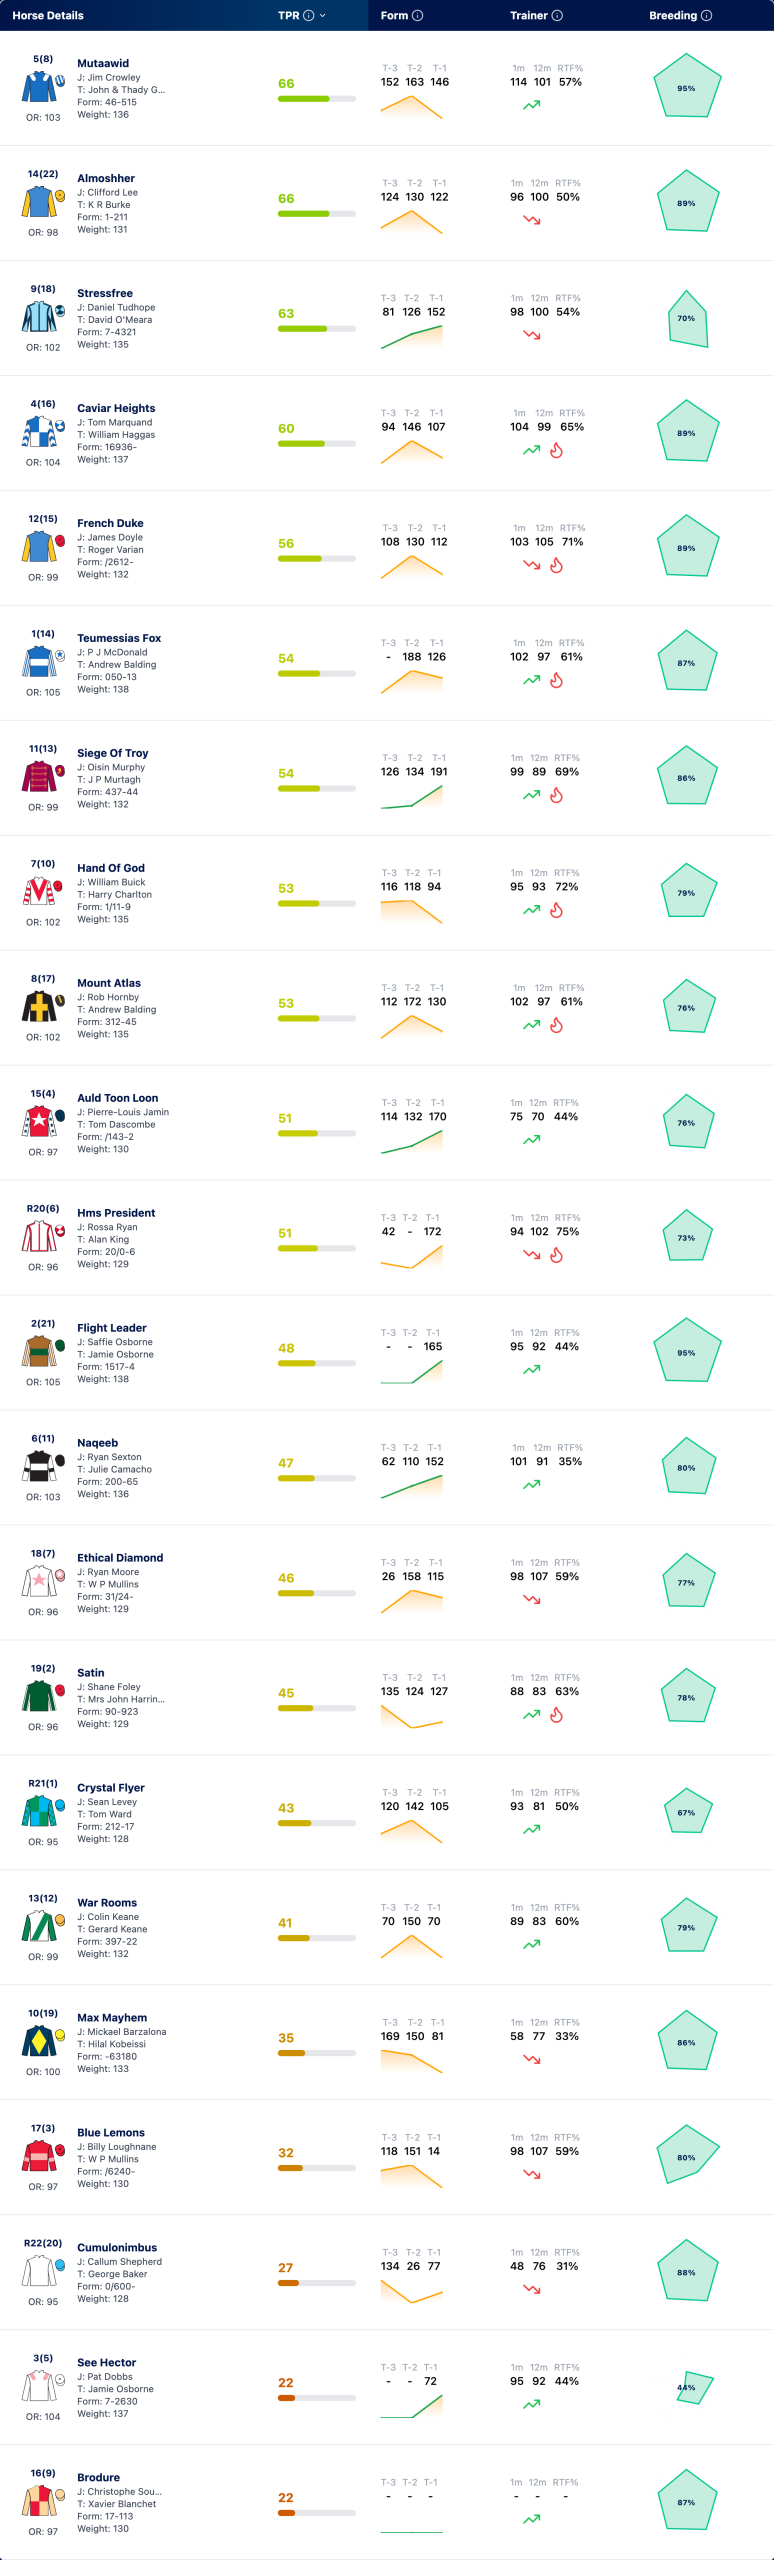Click Hand Of God's form sparkline chart
Image resolution: width=774 pixels, height=2560 pixels.
[x=411, y=911]
